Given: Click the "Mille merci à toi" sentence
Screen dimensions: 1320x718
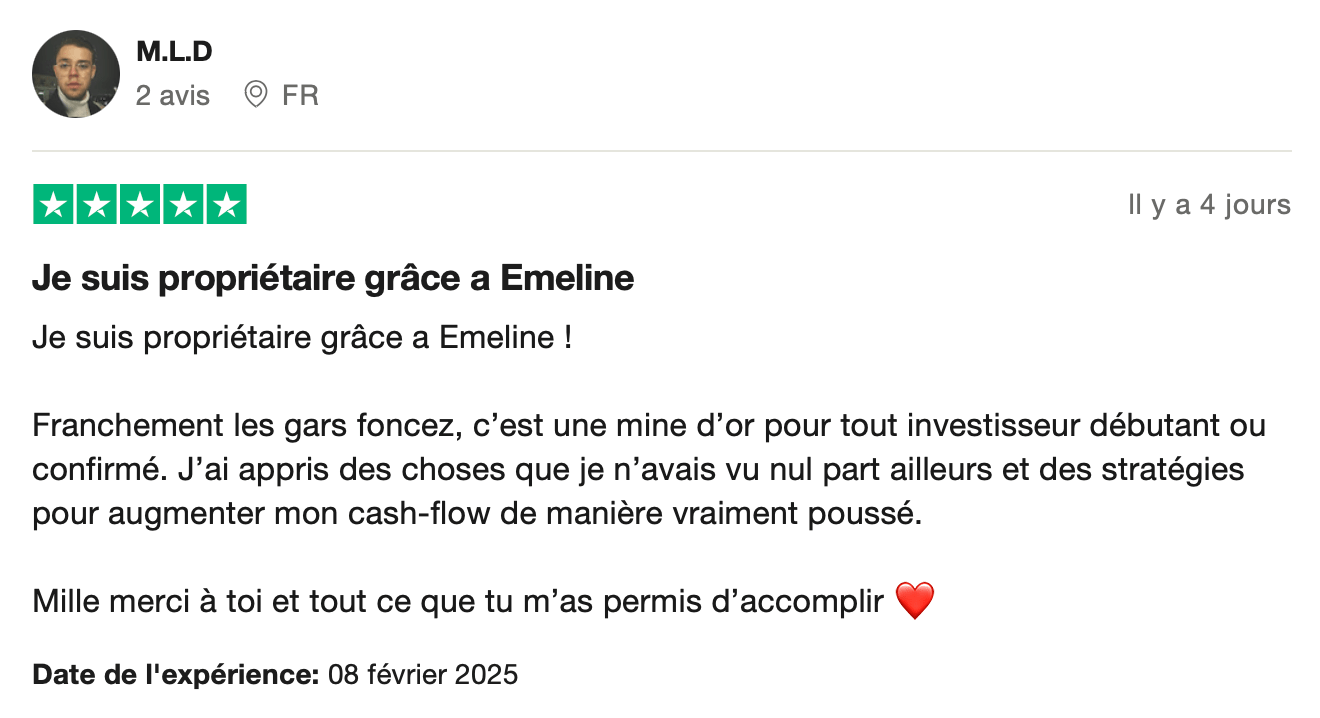Looking at the screenshot, I should click(x=458, y=602).
